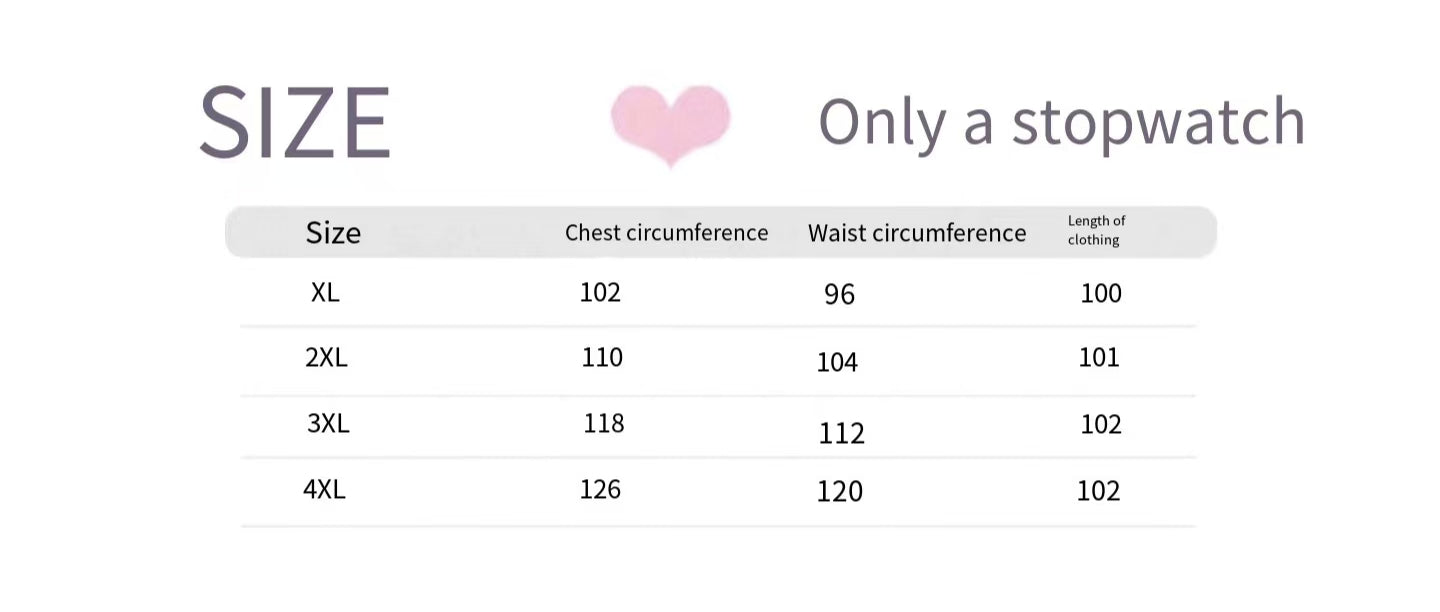Select the 3XL size row label
The width and height of the screenshot is (1440, 612).
point(328,424)
